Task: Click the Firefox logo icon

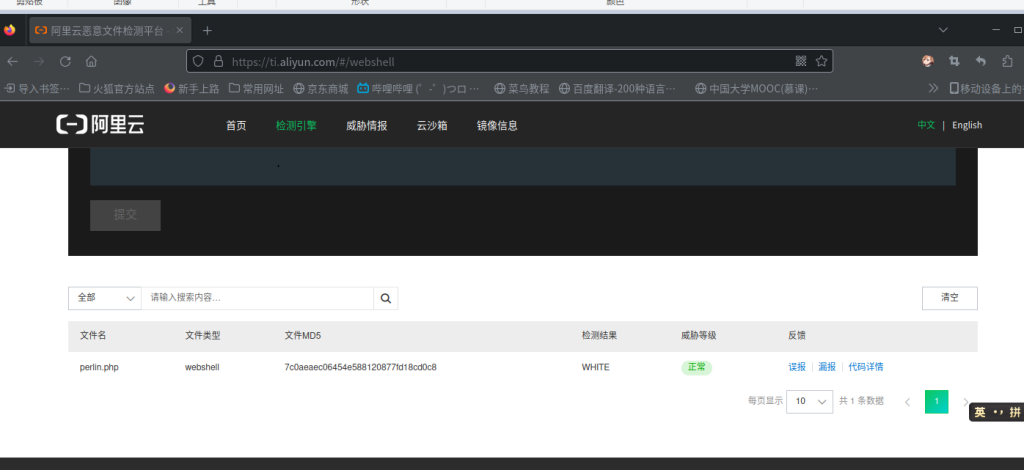Action: point(9,30)
